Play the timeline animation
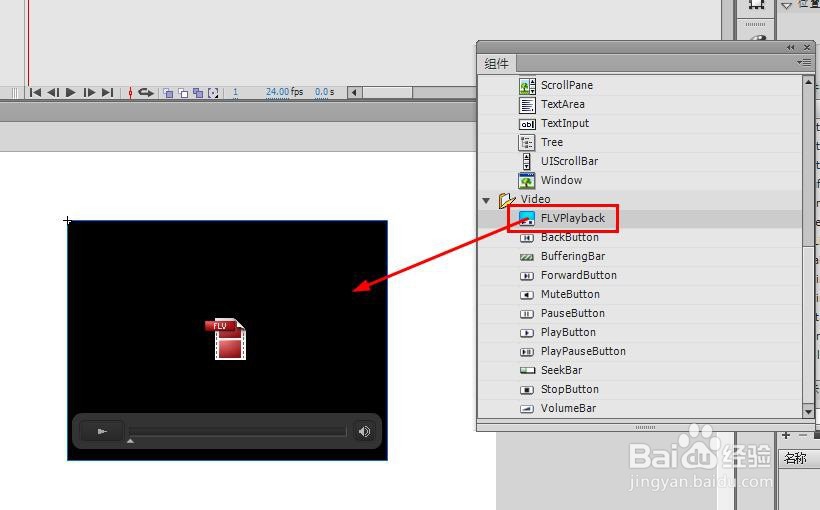This screenshot has width=820, height=510. 71,93
